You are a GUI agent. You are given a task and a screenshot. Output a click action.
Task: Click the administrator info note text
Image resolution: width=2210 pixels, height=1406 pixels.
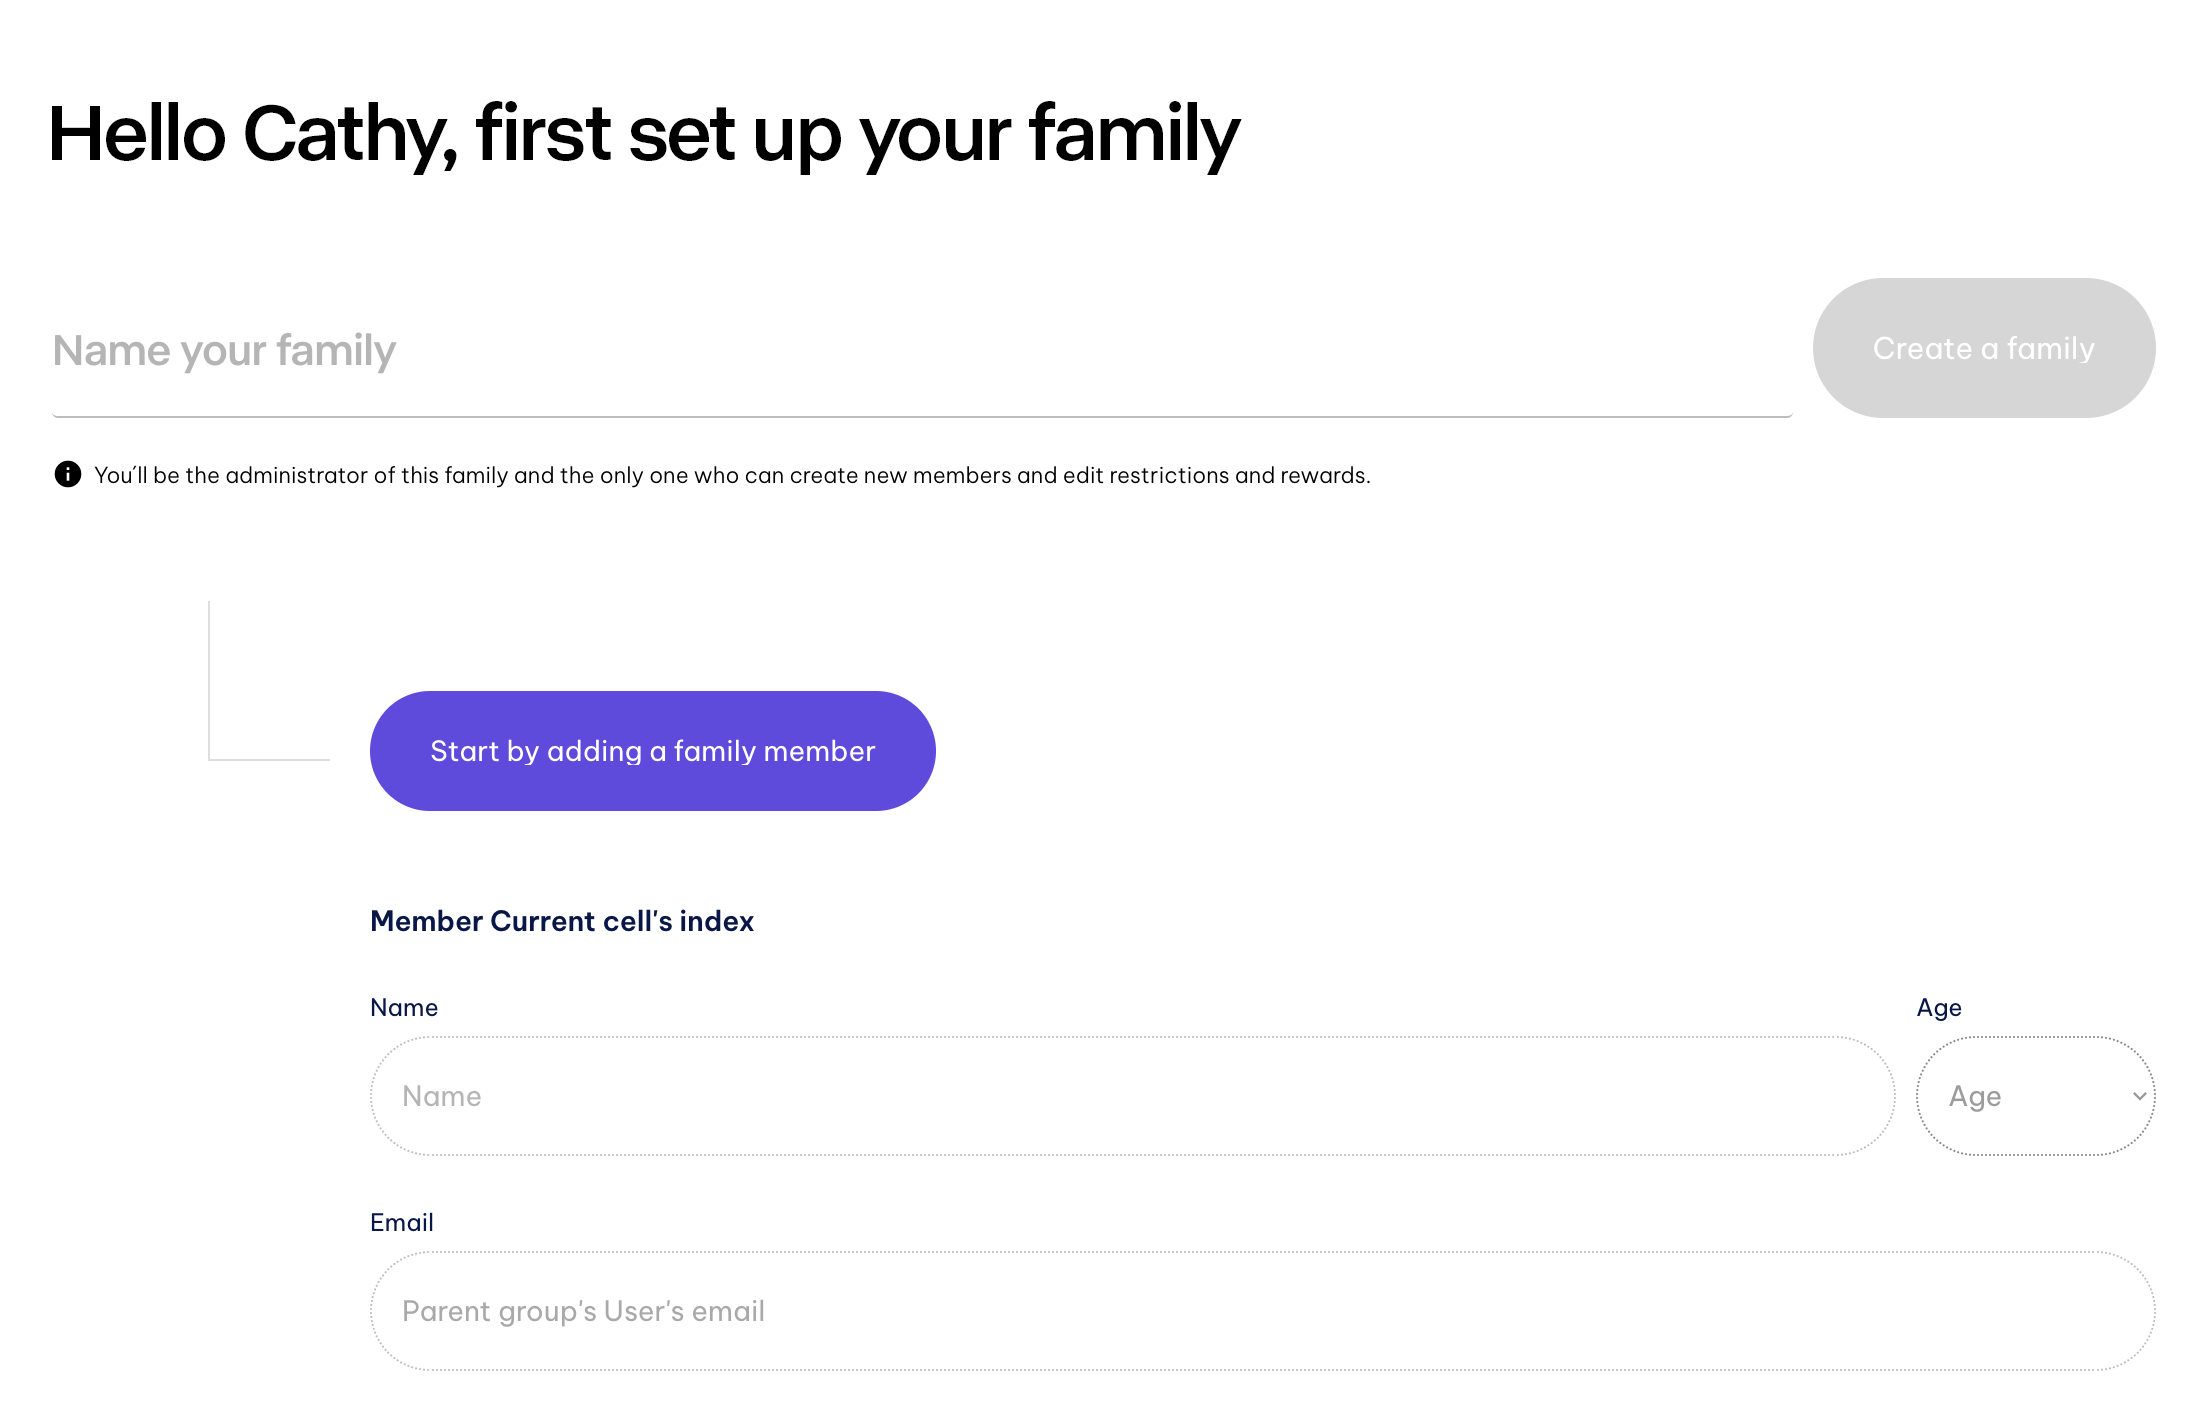[732, 475]
